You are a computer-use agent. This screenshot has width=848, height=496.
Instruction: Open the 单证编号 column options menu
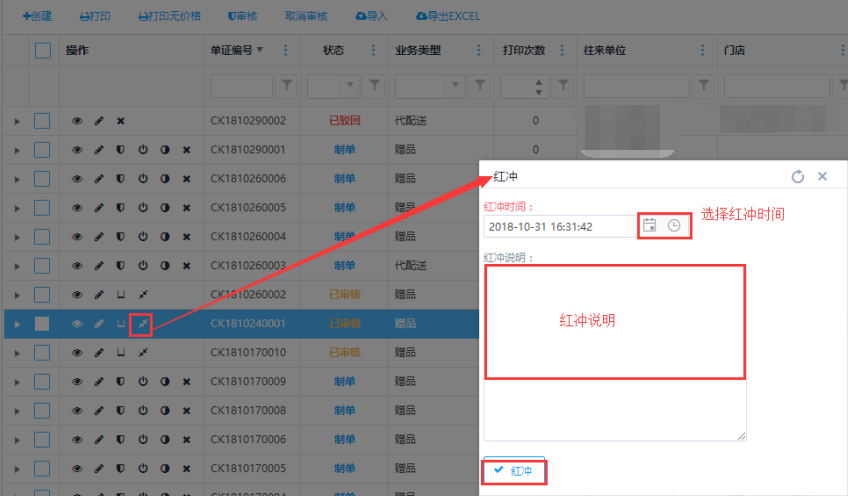[x=286, y=50]
